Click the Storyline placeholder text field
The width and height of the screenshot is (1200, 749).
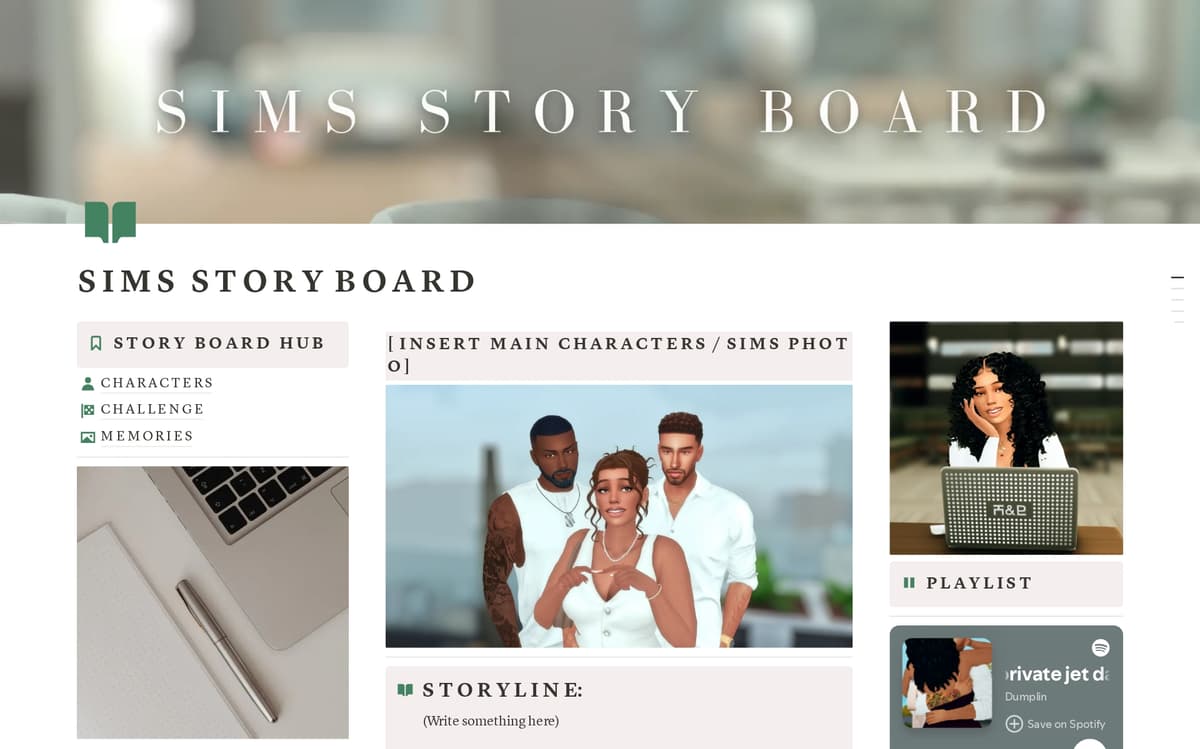click(x=491, y=721)
